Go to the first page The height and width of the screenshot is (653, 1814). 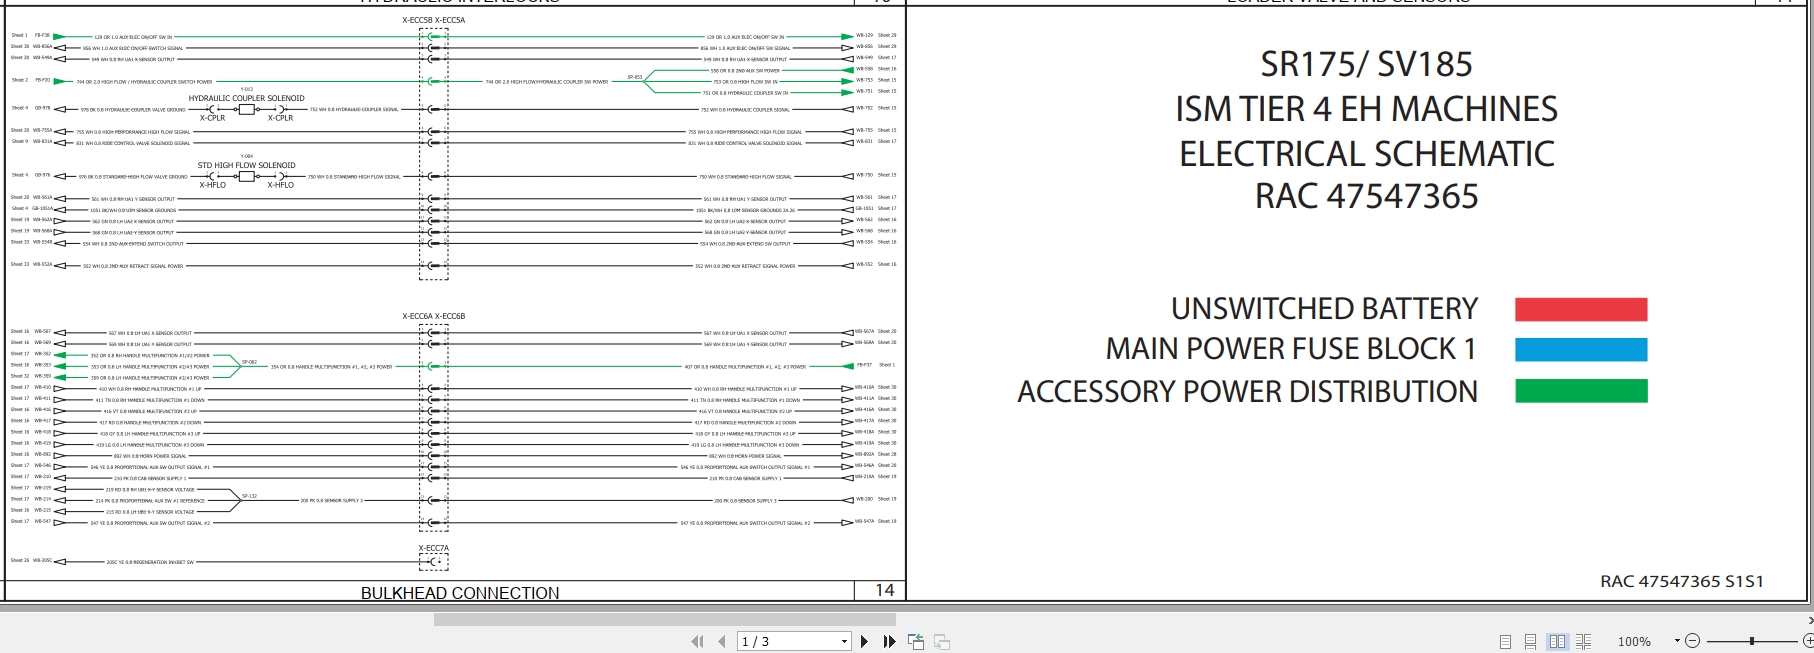(x=697, y=642)
